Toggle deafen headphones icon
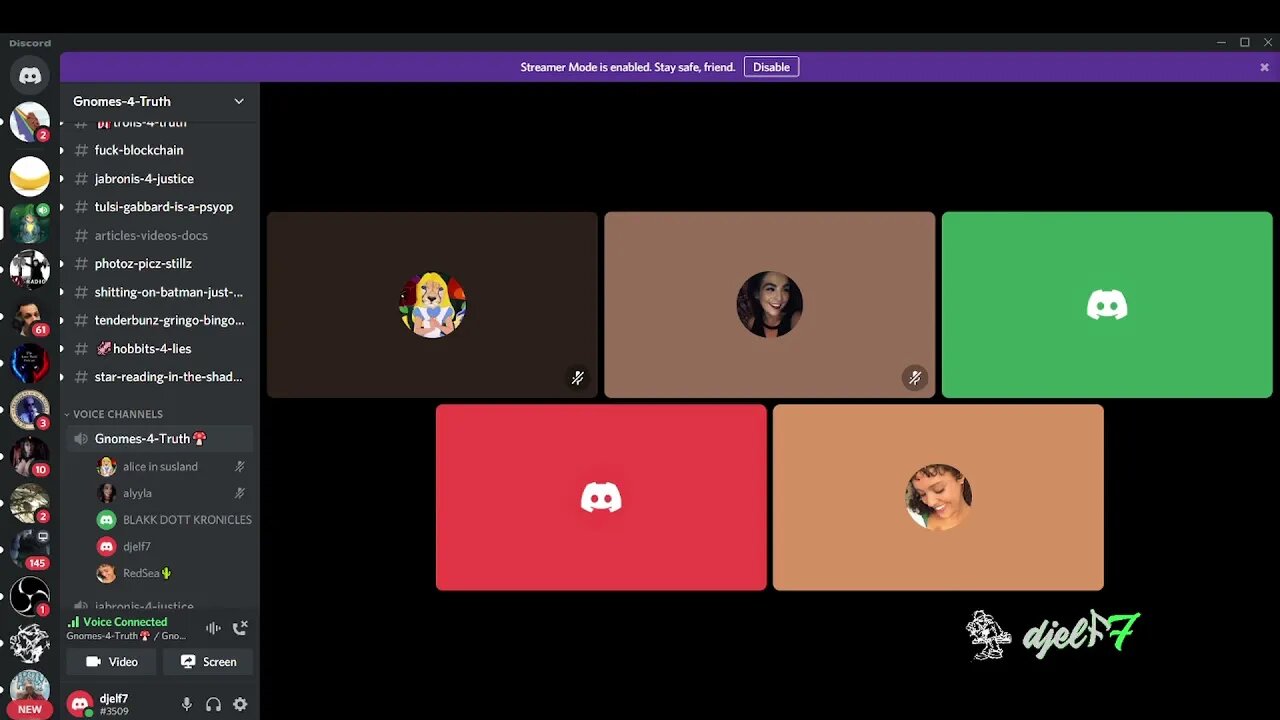The image size is (1280, 720). tap(213, 704)
